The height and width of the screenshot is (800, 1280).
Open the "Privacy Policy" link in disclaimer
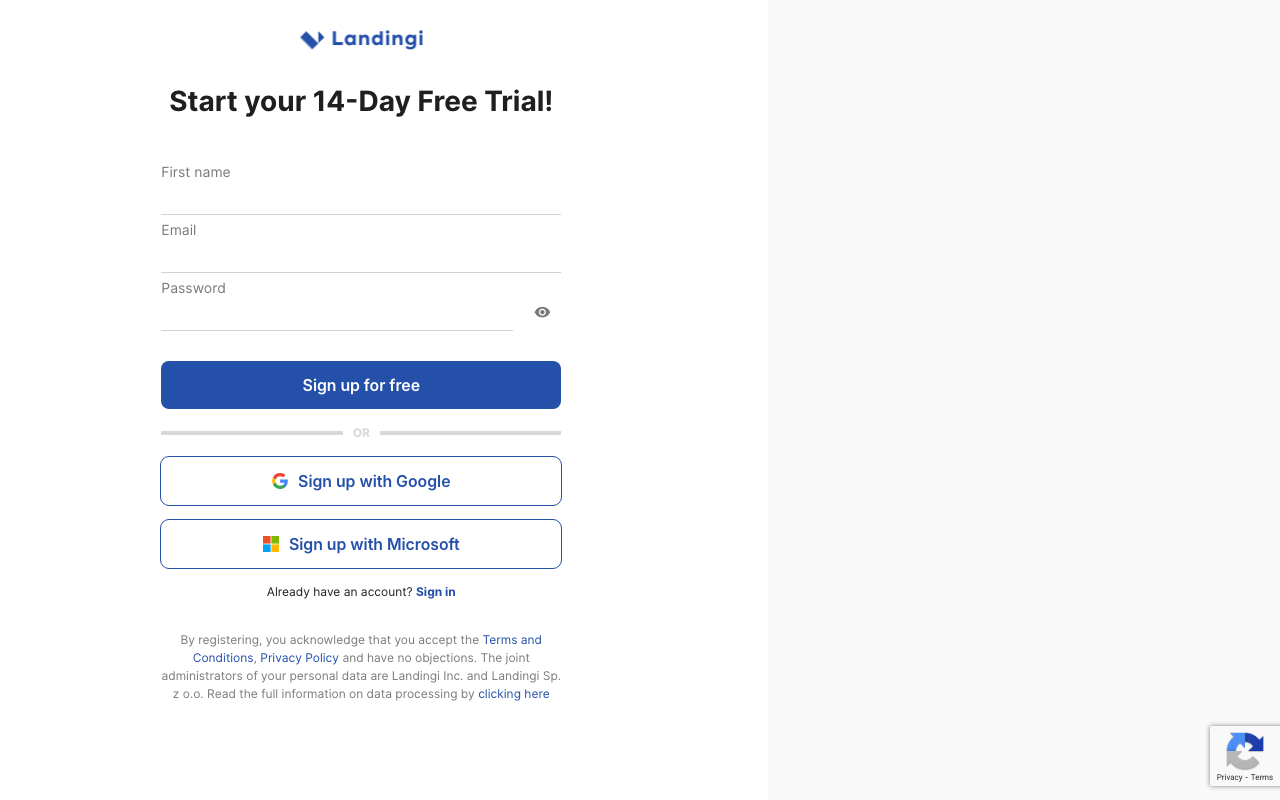299,658
